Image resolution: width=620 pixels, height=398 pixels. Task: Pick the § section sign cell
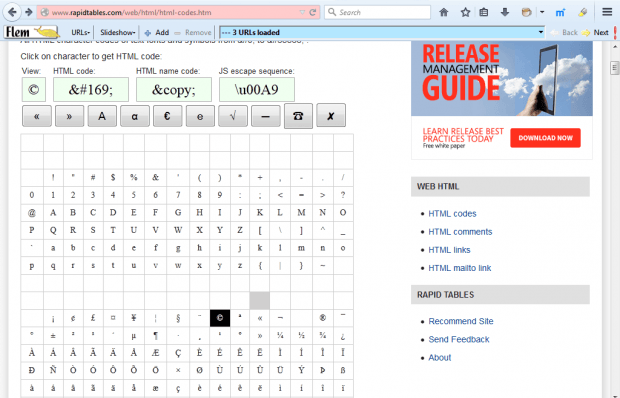pyautogui.click(x=178, y=318)
